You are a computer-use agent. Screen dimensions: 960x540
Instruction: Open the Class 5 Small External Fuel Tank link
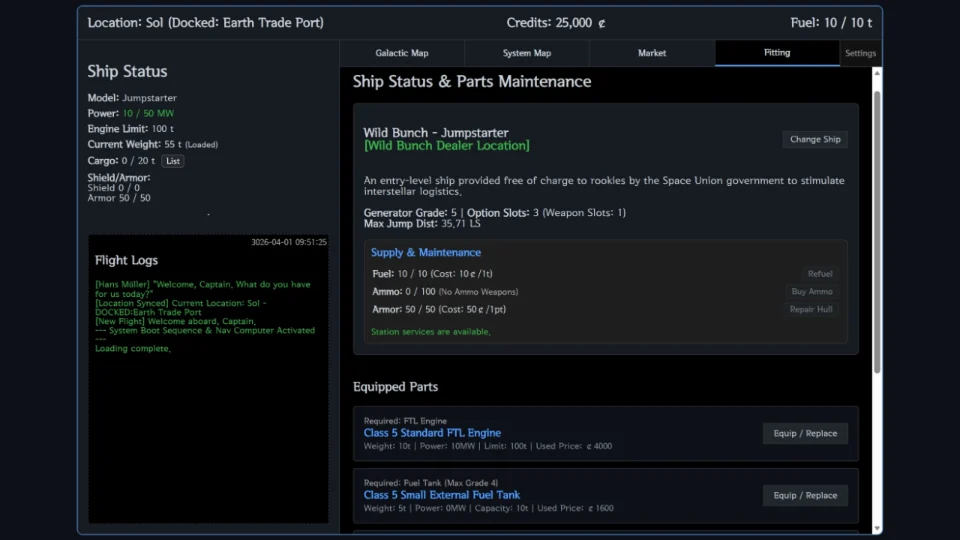(x=442, y=495)
